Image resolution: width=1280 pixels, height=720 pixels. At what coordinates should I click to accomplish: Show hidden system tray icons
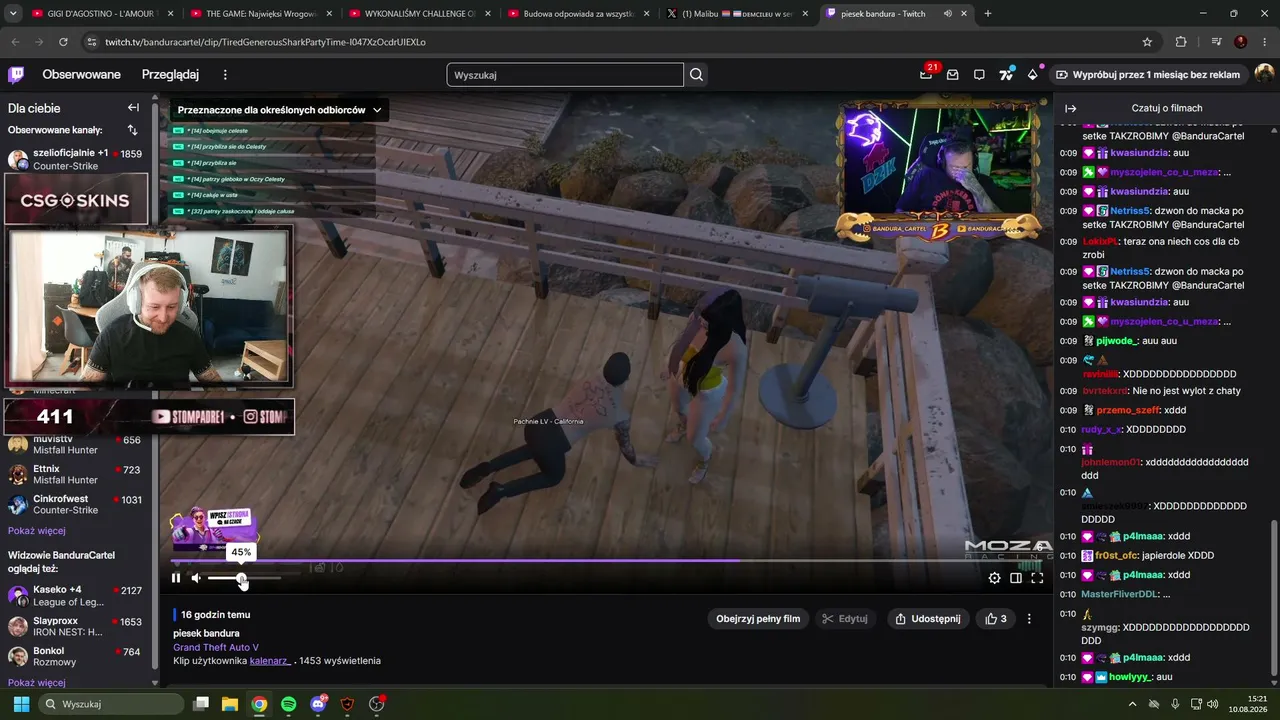[1132, 704]
